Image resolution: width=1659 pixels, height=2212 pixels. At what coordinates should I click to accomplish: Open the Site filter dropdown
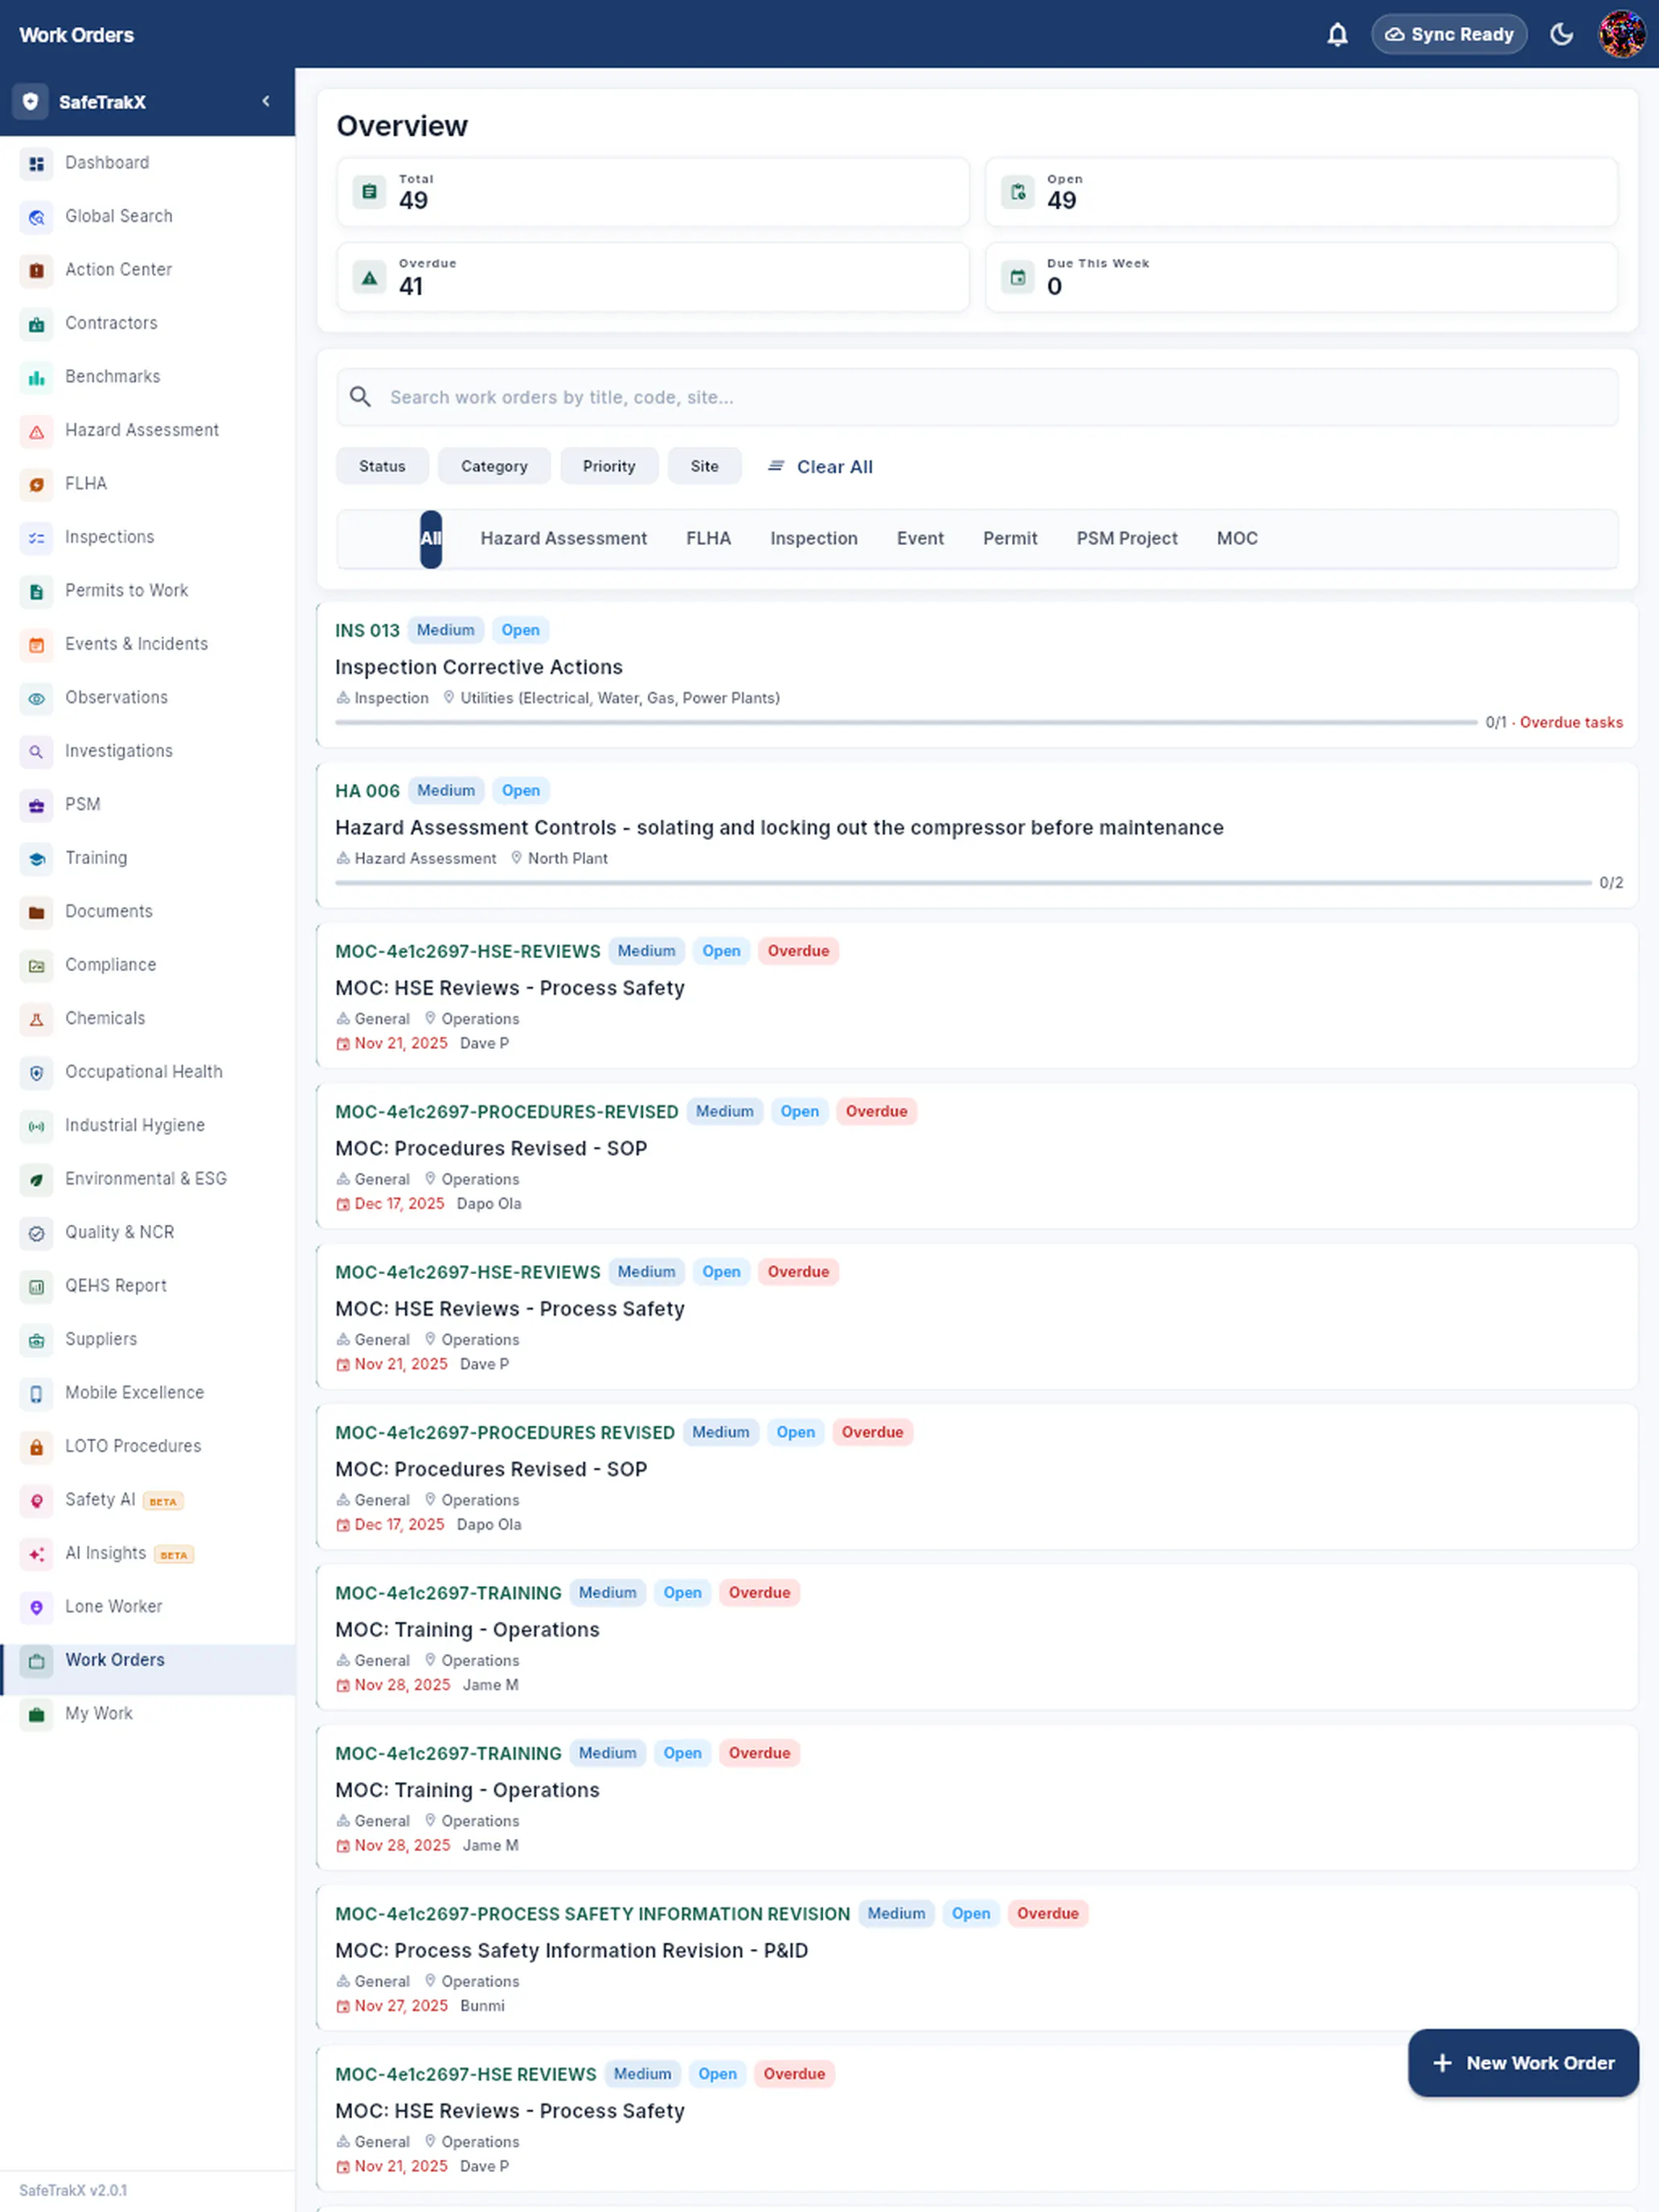click(x=704, y=467)
